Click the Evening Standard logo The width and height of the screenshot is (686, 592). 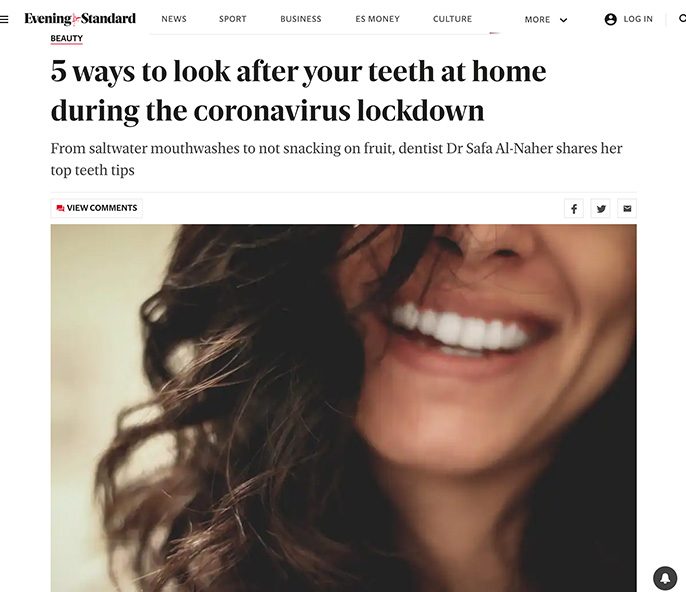click(x=80, y=19)
